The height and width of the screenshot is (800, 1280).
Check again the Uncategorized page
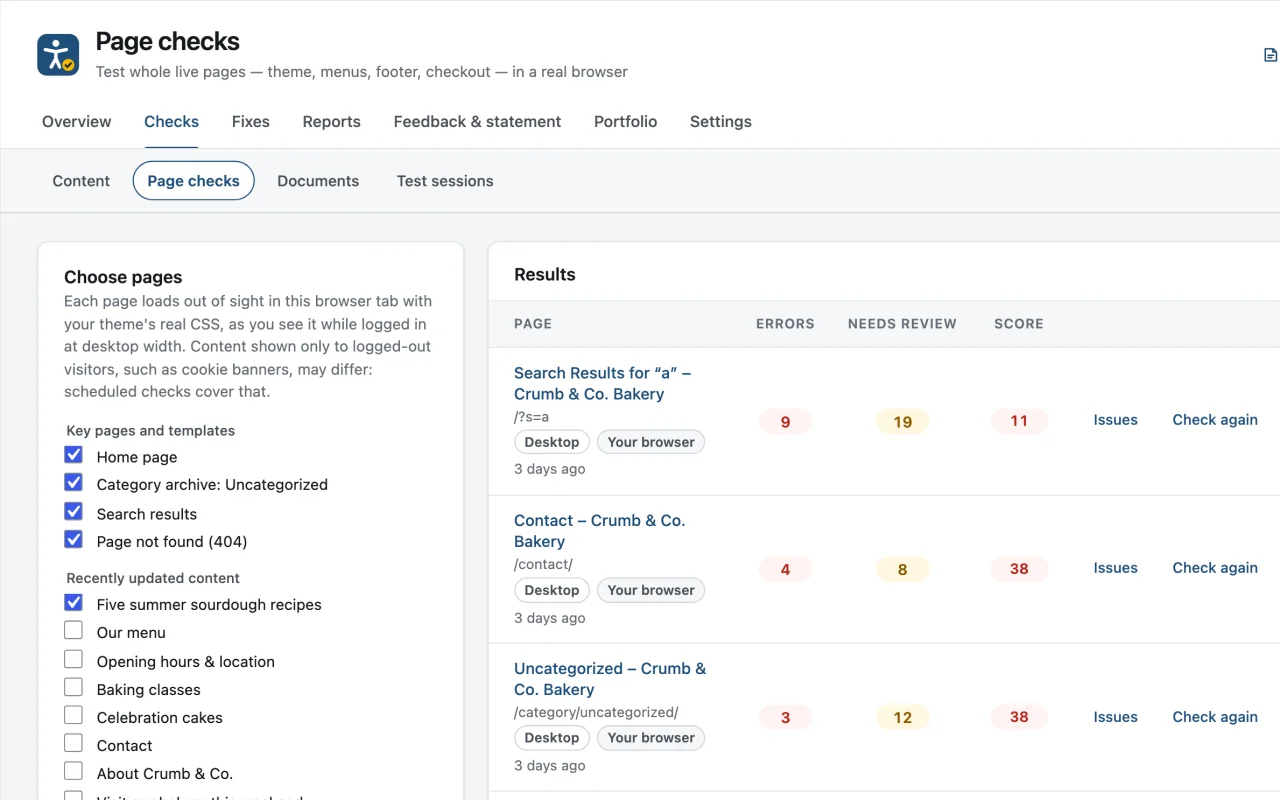coord(1215,717)
